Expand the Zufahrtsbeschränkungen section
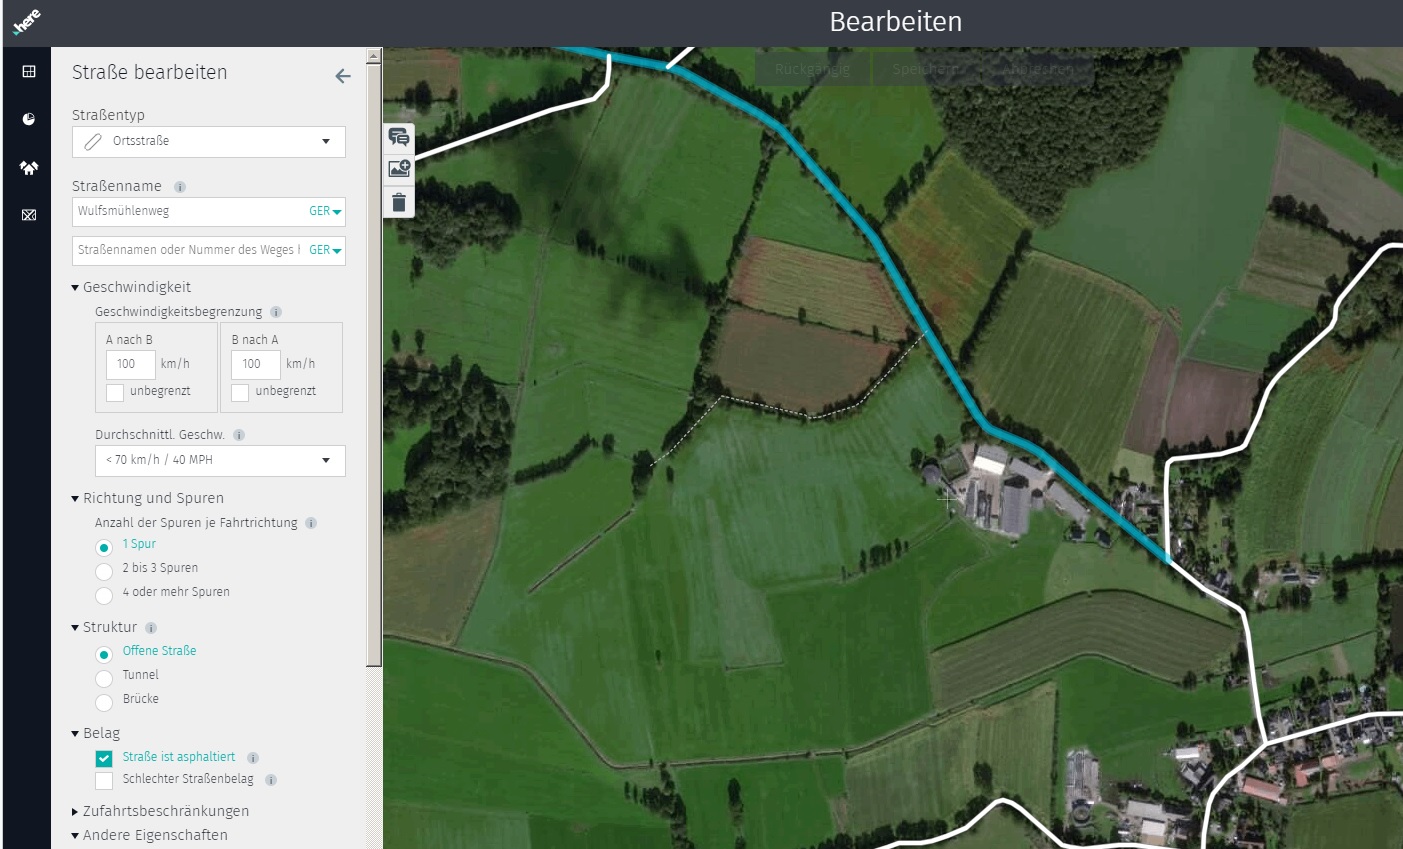 (x=165, y=811)
